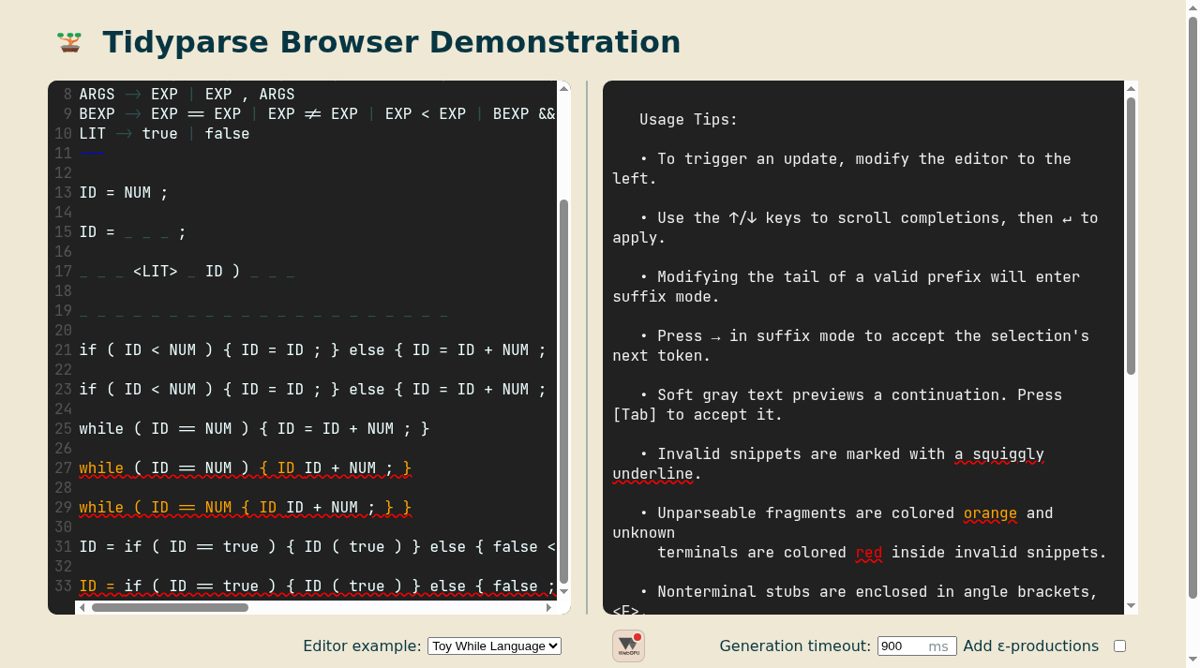The image size is (1200, 668).
Task: Click the red-colored word 'red'
Action: click(869, 552)
